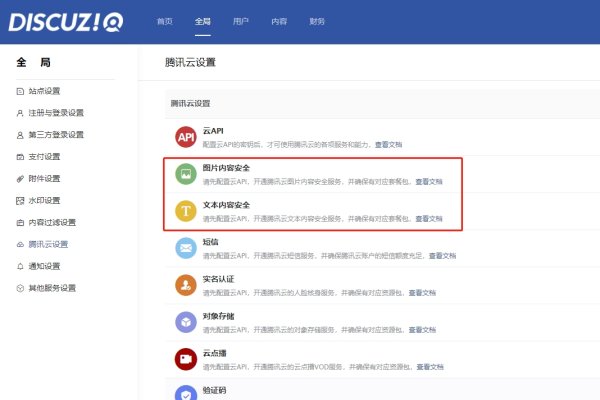Click the blue 短信 envelope icon

(x=186, y=248)
